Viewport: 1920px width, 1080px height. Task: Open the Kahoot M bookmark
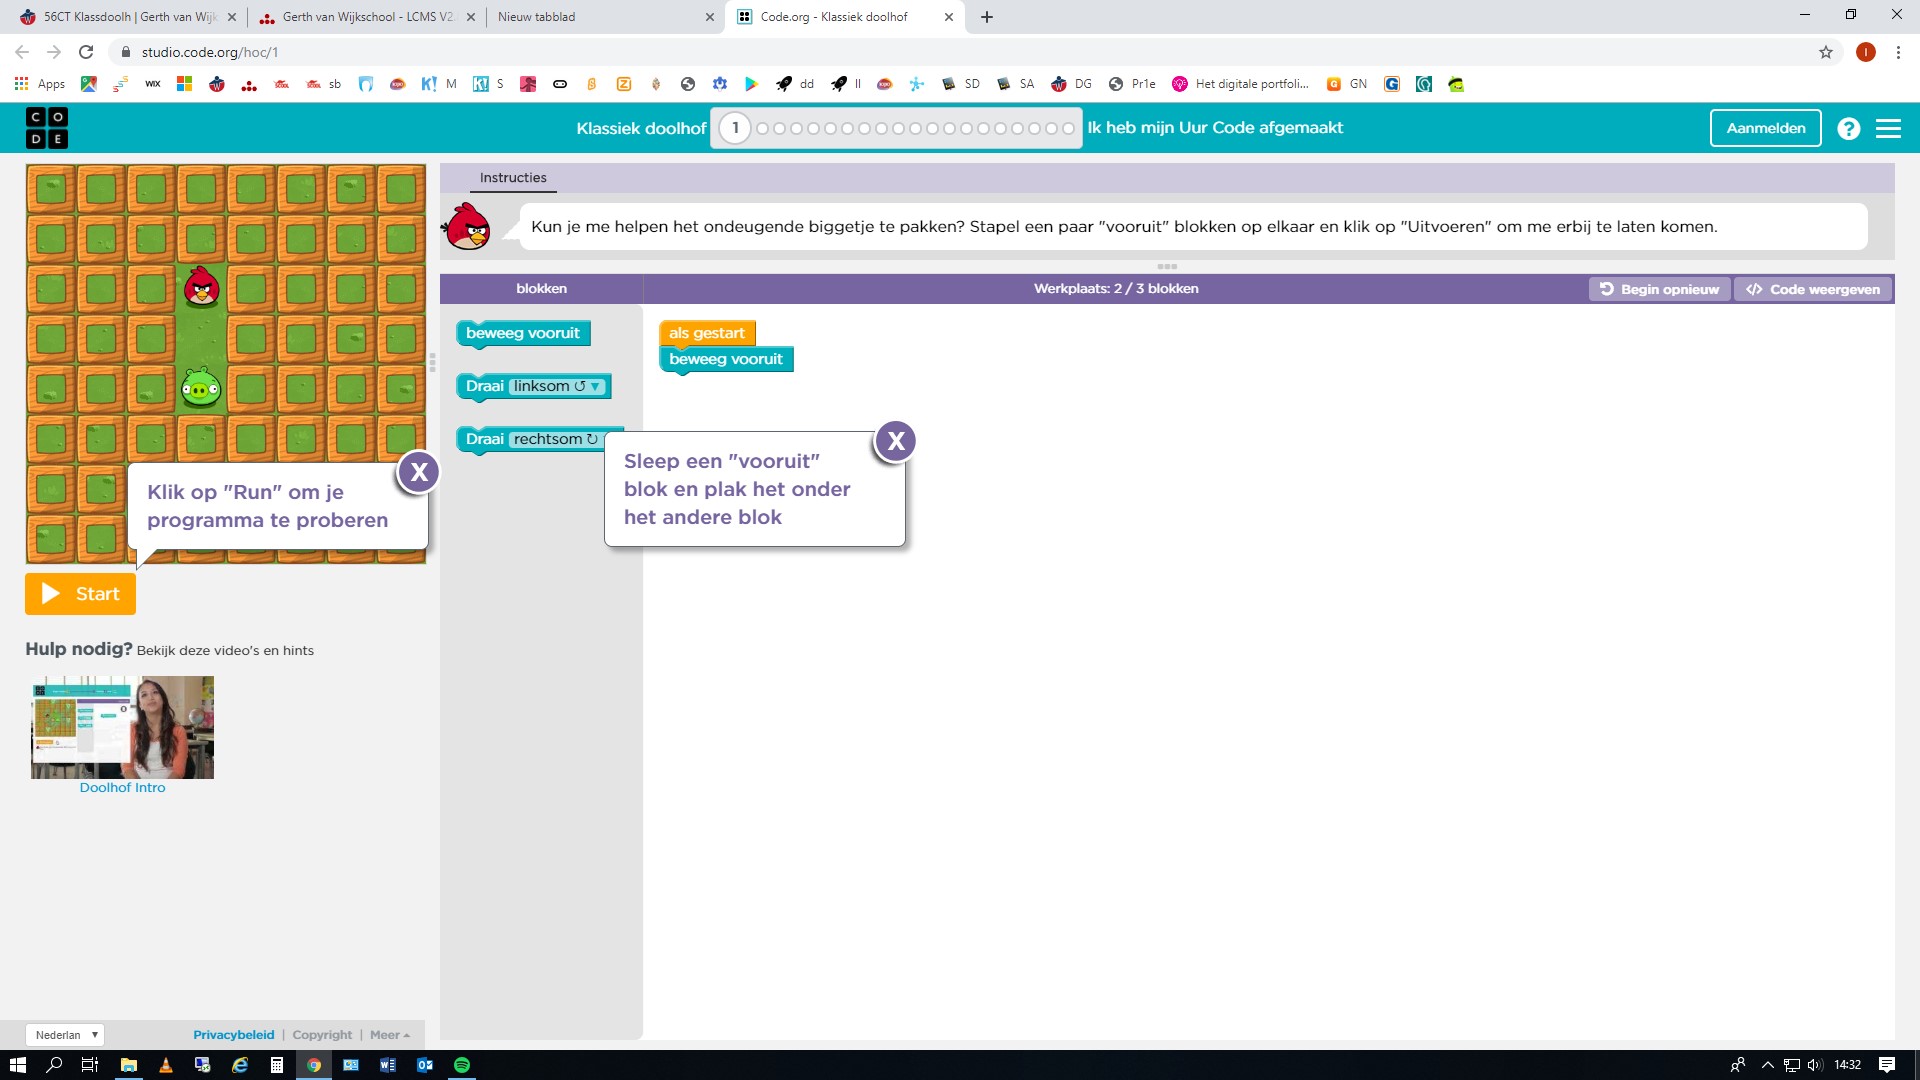[439, 84]
